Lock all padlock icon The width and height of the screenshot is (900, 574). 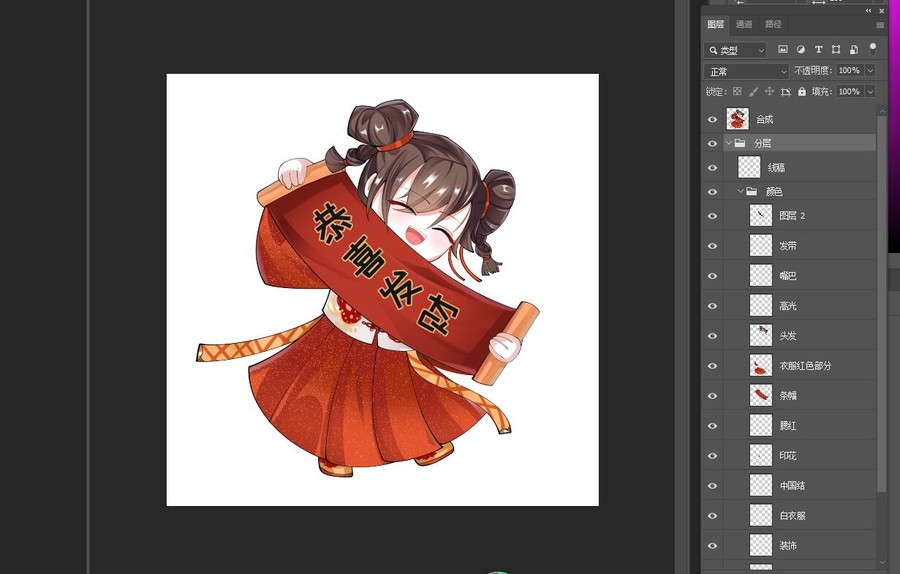802,91
